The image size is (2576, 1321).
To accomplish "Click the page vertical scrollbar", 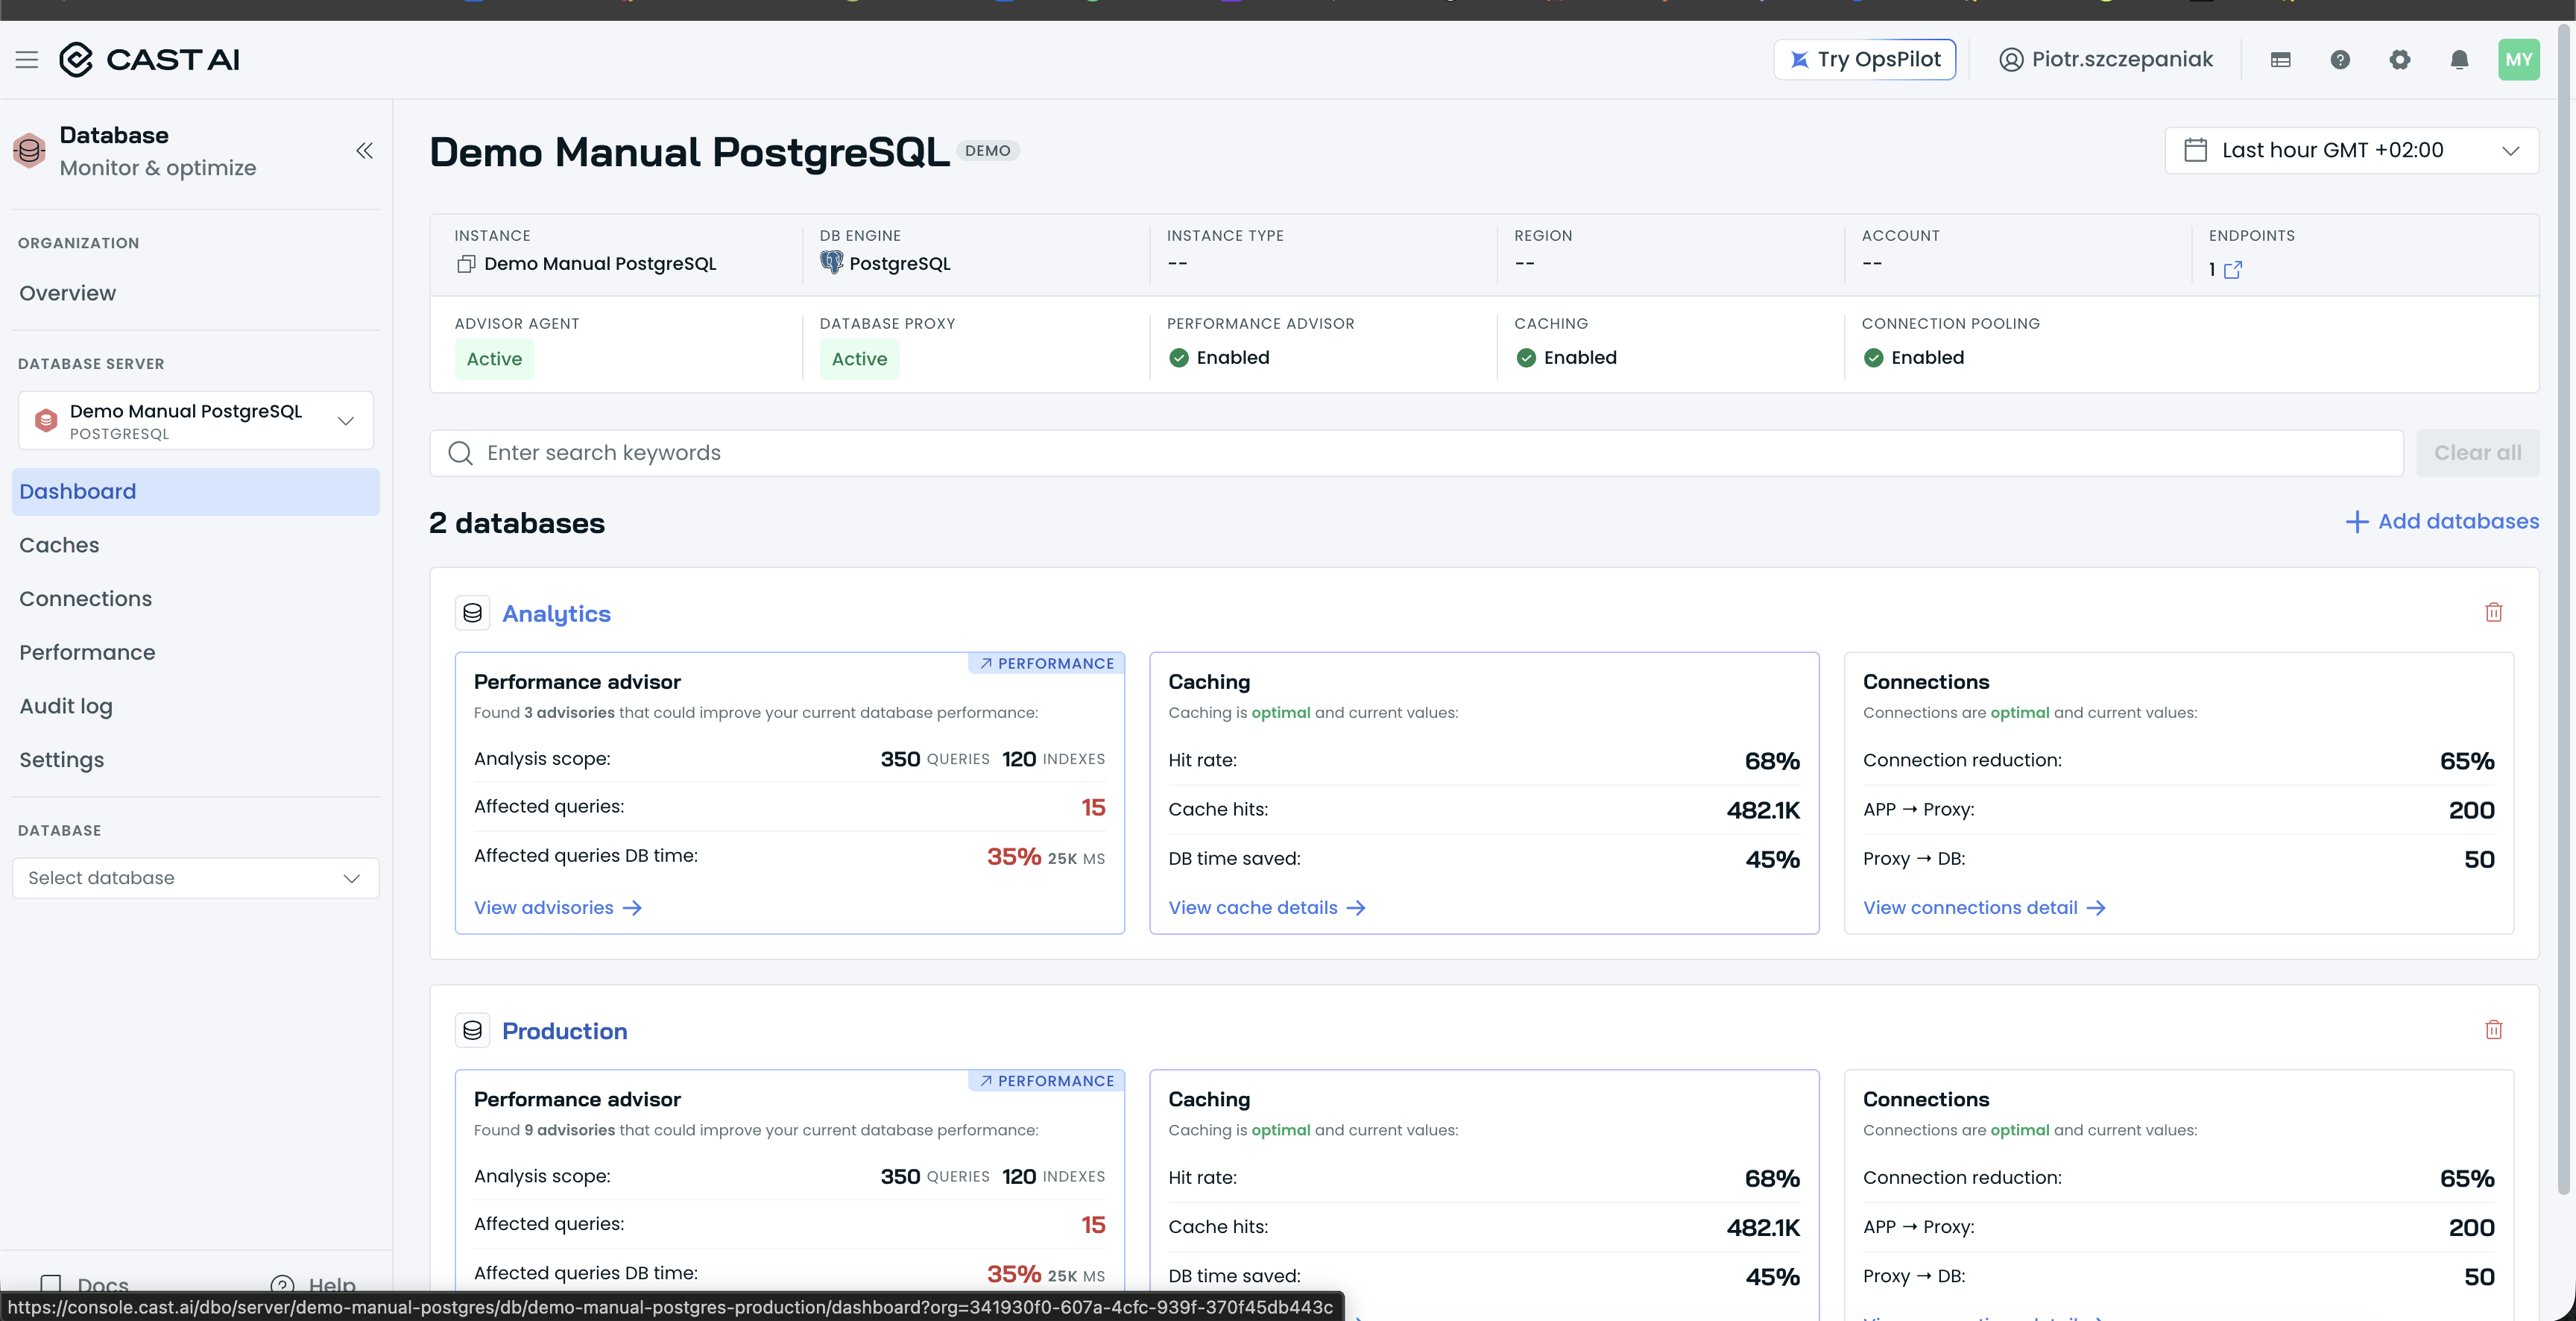I will (2563, 610).
